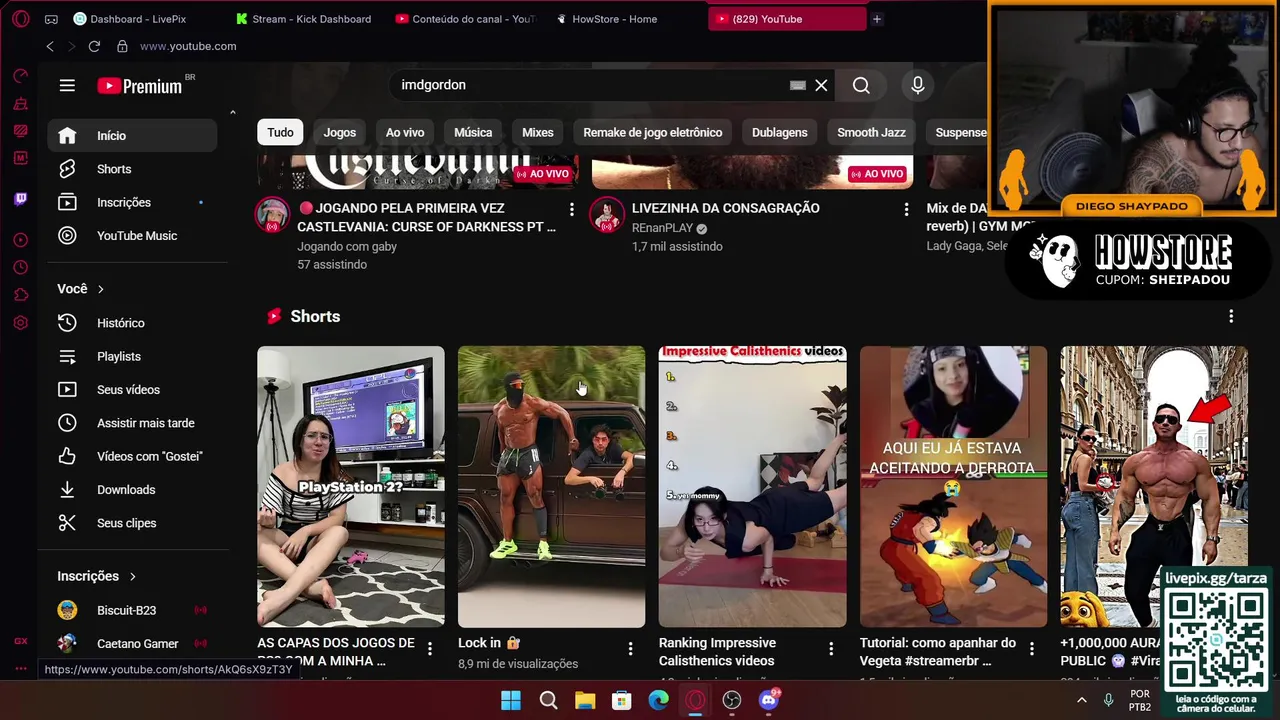Open Inscrições in the sidebar
This screenshot has height=720, width=1280.
[132, 202]
